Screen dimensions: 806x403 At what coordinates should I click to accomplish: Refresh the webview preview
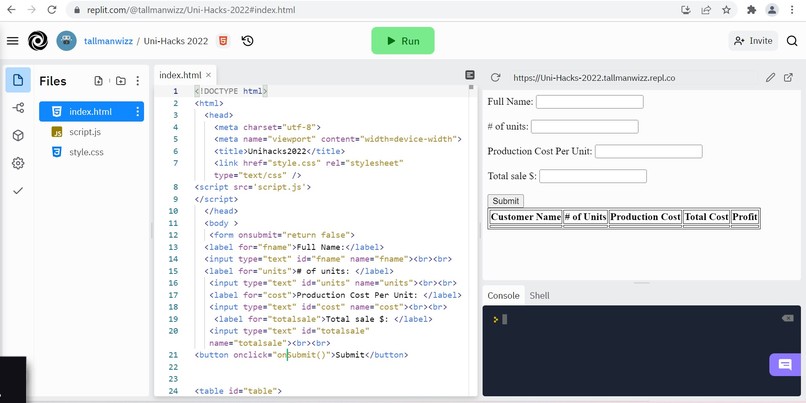(495, 78)
